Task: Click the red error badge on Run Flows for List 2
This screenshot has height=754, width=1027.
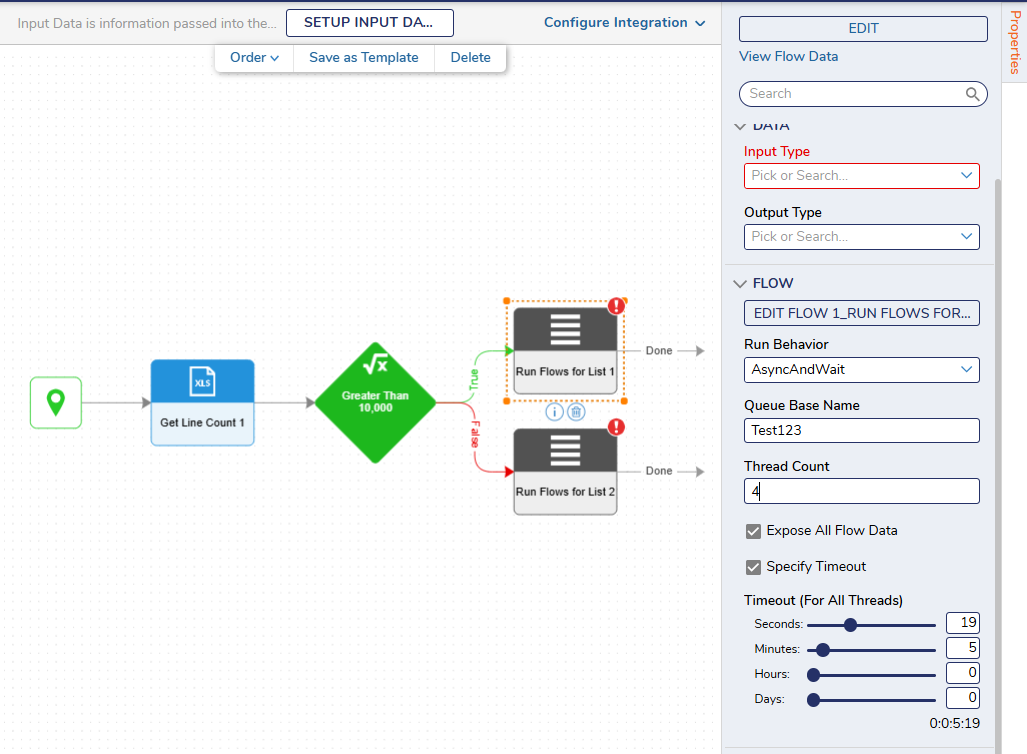Action: coord(616,427)
